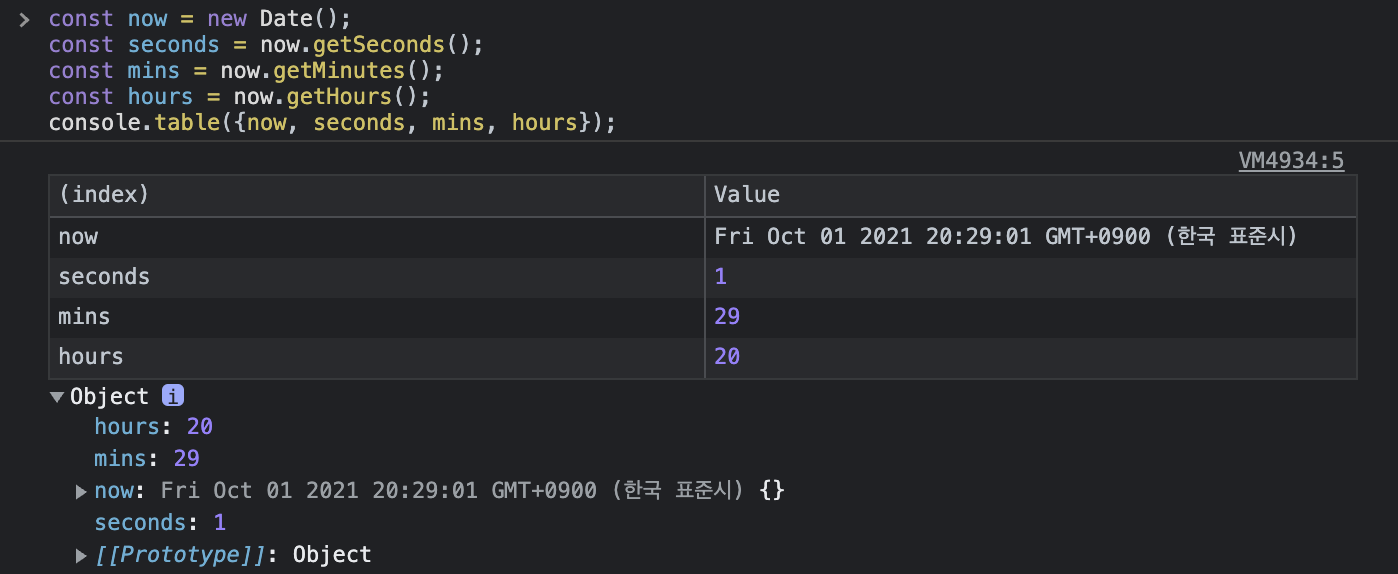Select the 'hours' row index cell
This screenshot has height=574, width=1398.
[377, 357]
